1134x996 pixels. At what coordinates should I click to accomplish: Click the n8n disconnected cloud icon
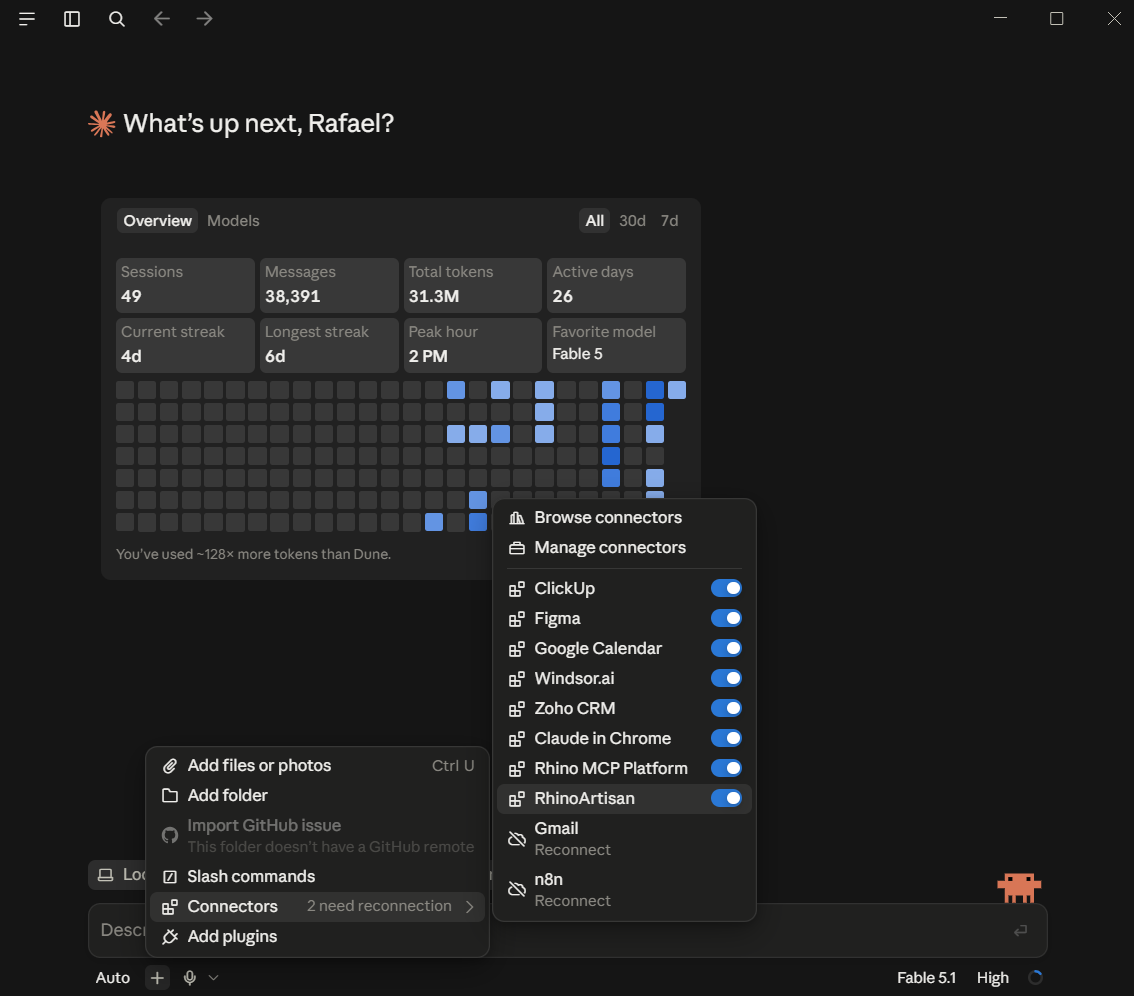coord(516,890)
